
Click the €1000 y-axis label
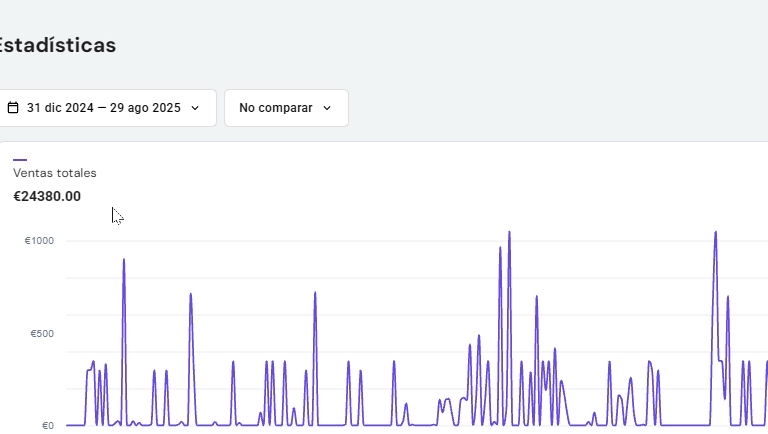(x=40, y=241)
